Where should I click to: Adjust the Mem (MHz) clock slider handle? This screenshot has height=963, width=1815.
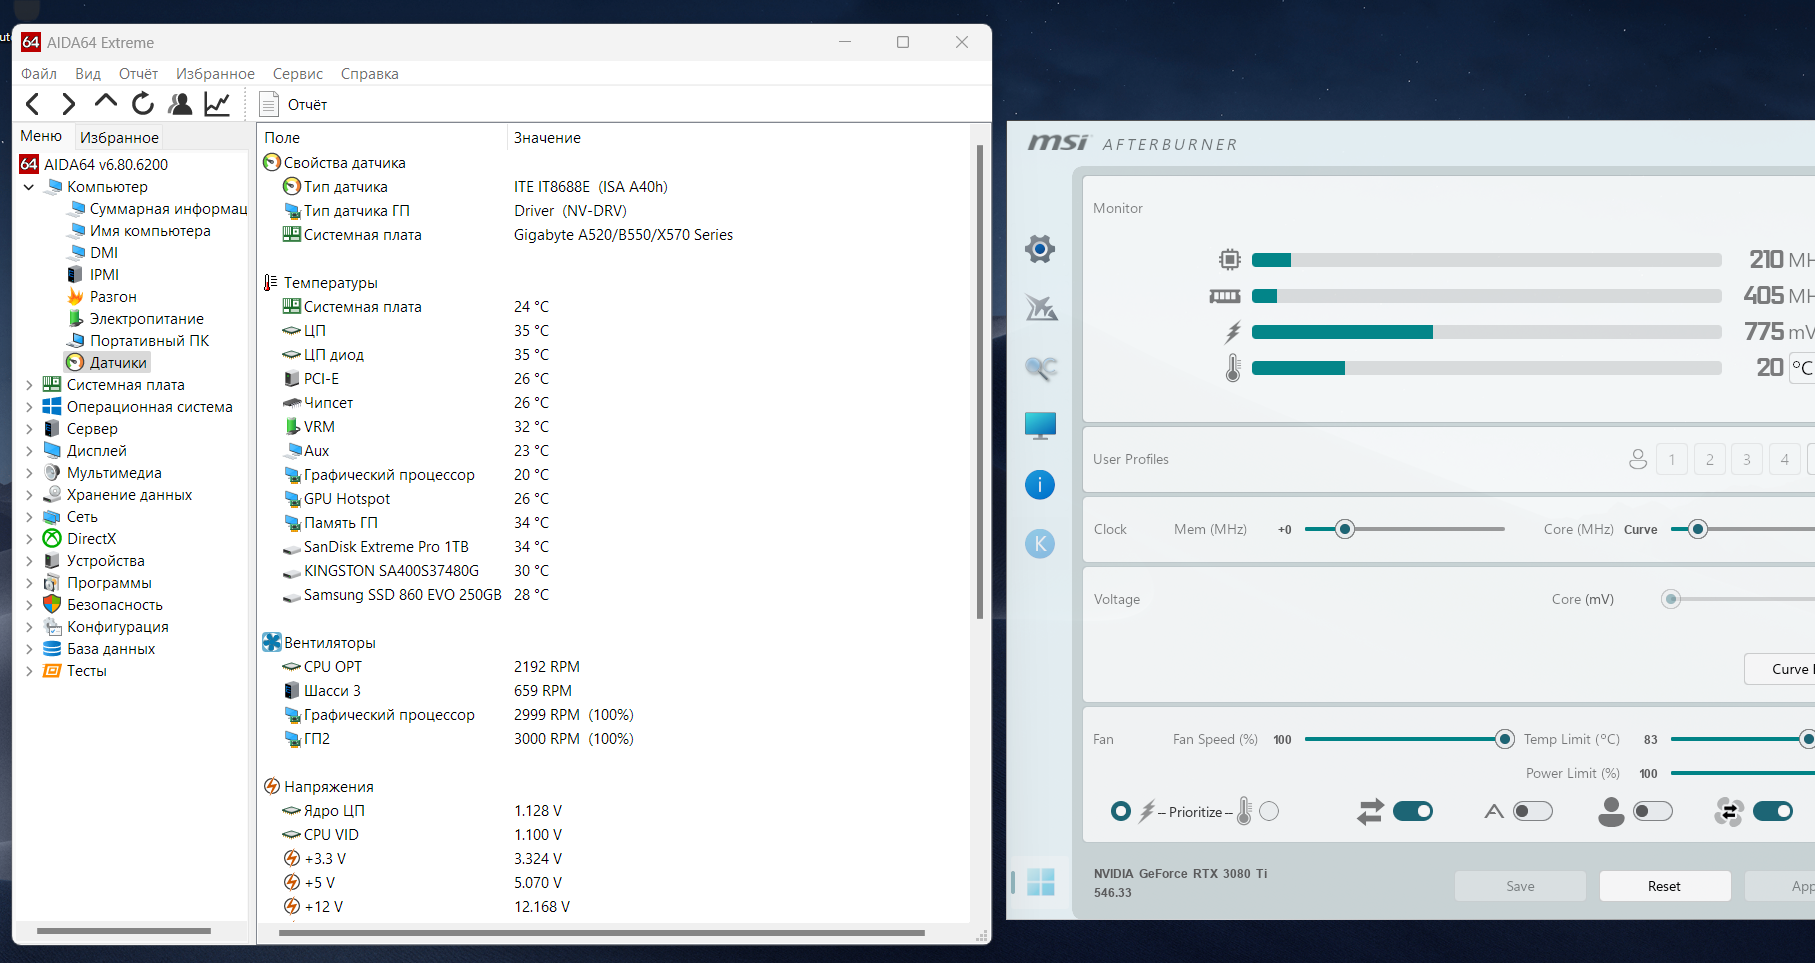tap(1345, 529)
